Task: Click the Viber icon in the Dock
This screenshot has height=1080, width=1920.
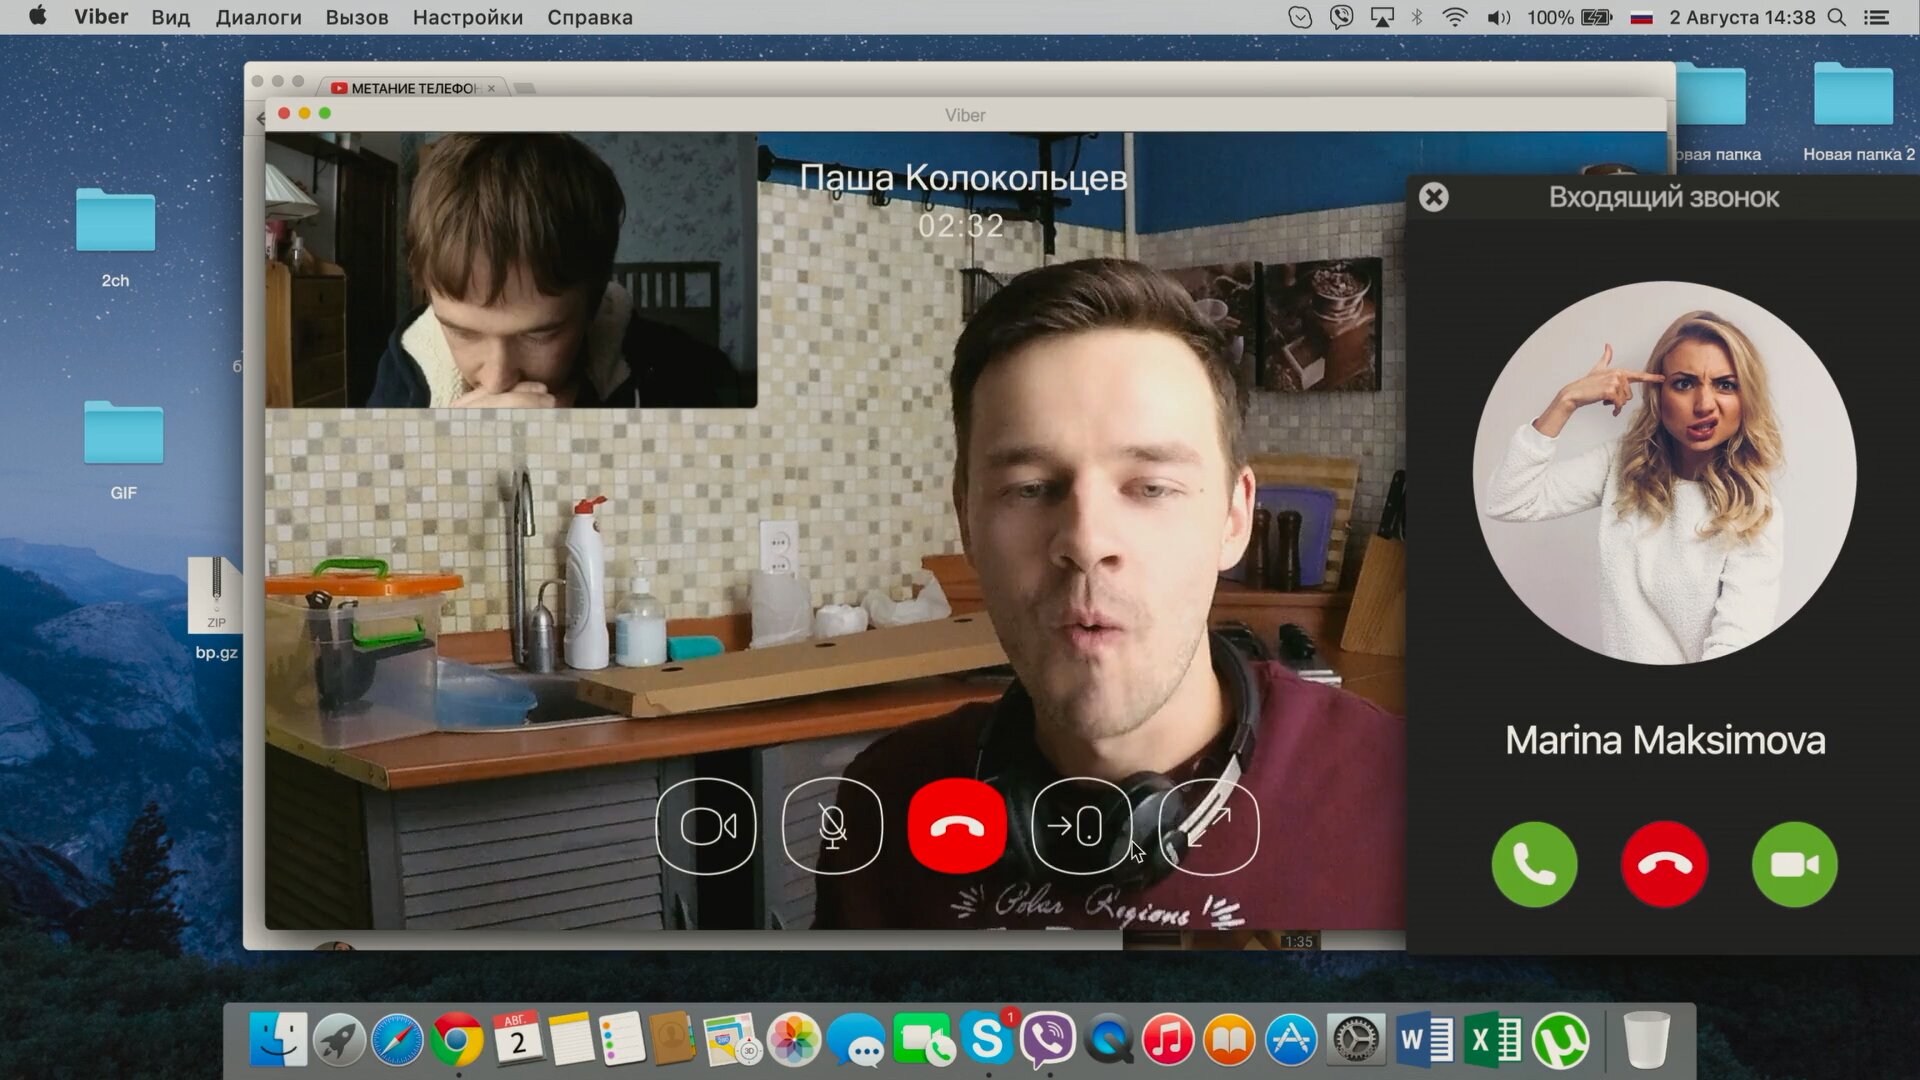Action: pos(1047,1040)
